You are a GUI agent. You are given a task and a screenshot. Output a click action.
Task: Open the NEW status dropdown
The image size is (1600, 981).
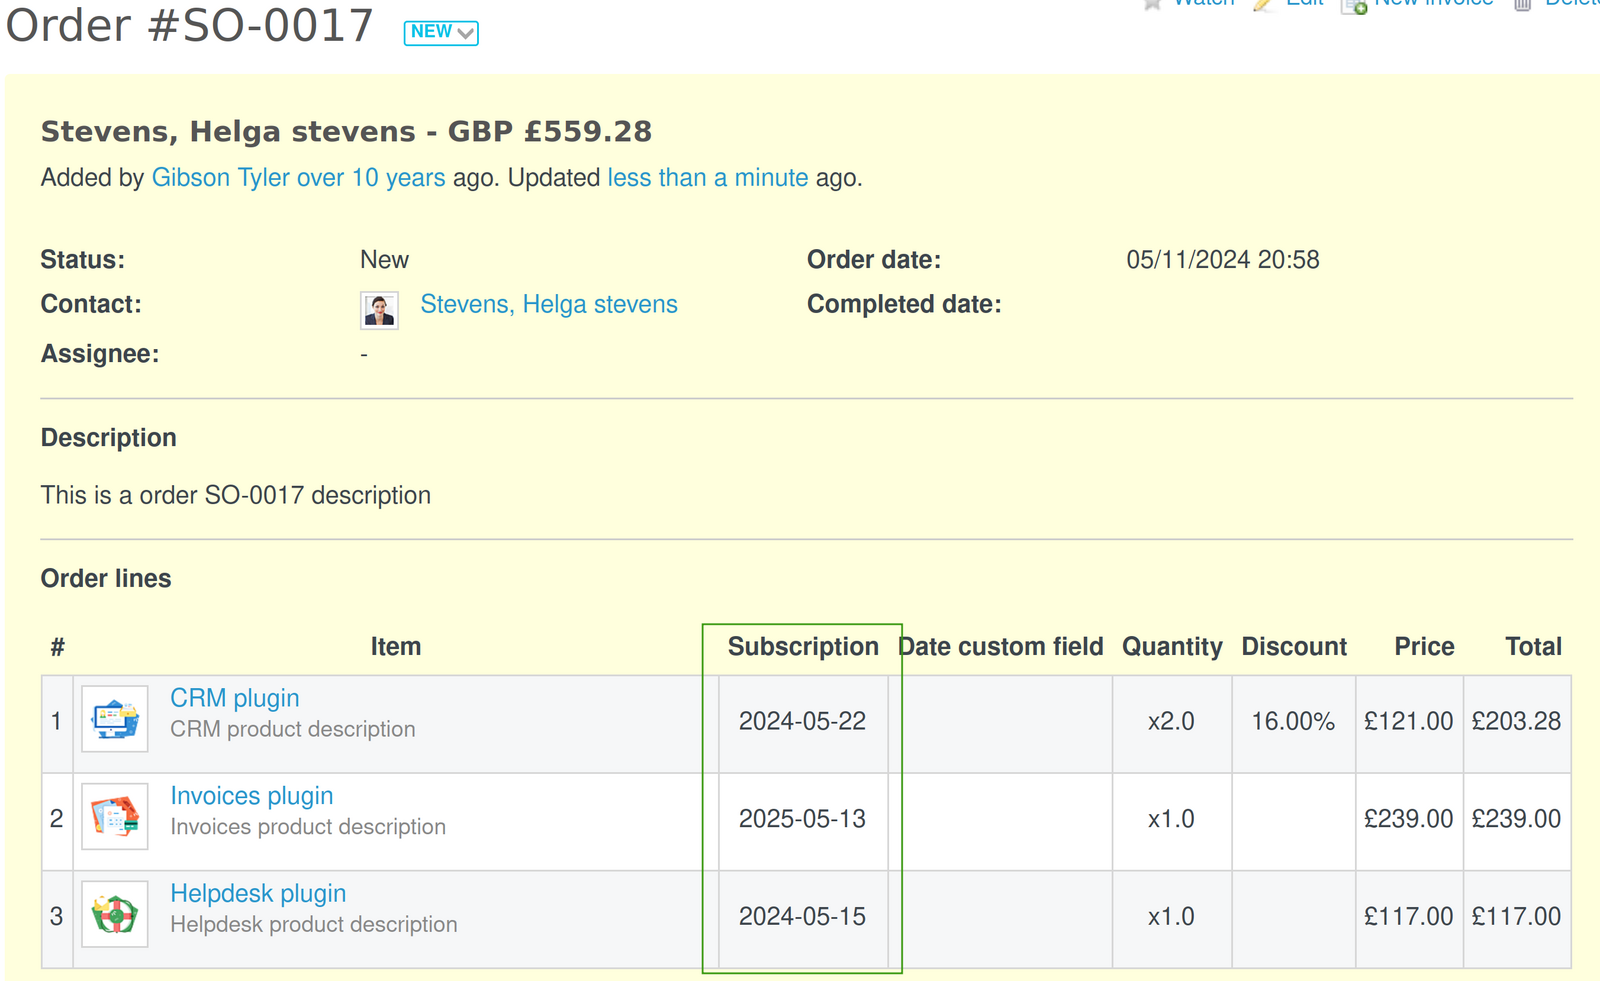point(440,33)
